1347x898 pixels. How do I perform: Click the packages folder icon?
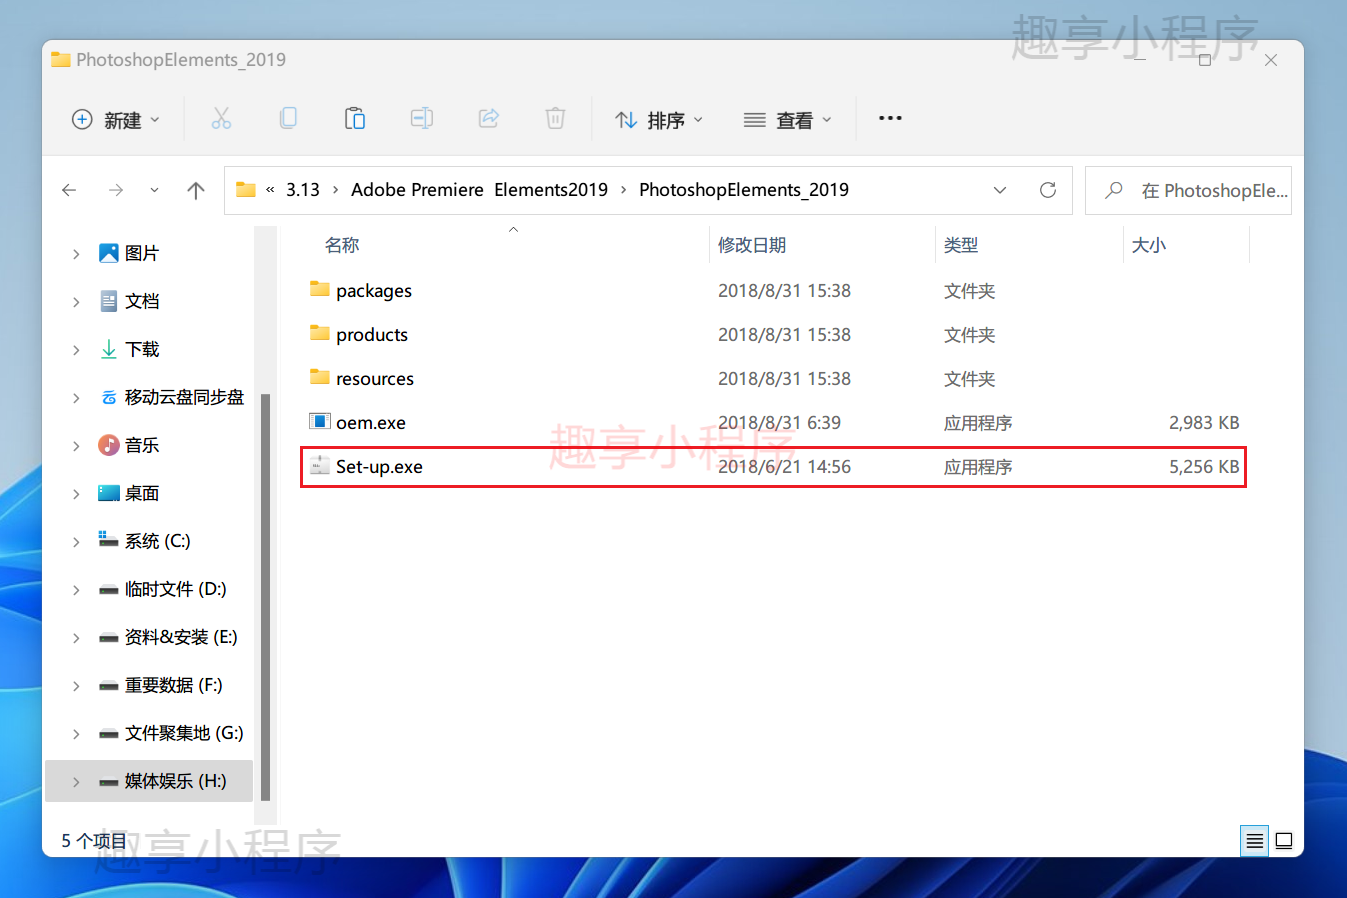tap(320, 289)
